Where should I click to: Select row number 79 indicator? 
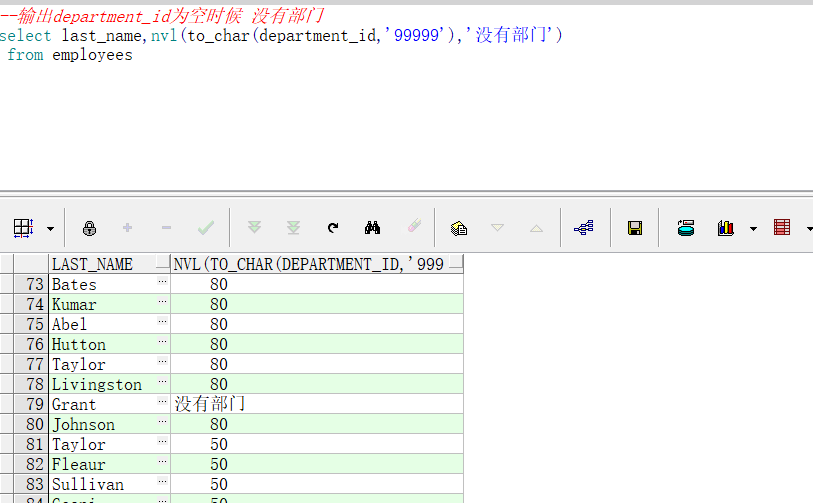pos(31,404)
